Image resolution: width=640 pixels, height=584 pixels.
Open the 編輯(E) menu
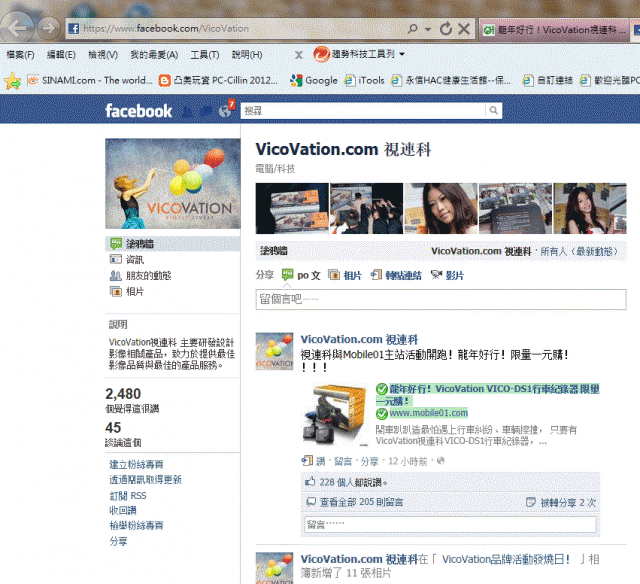pyautogui.click(x=61, y=55)
